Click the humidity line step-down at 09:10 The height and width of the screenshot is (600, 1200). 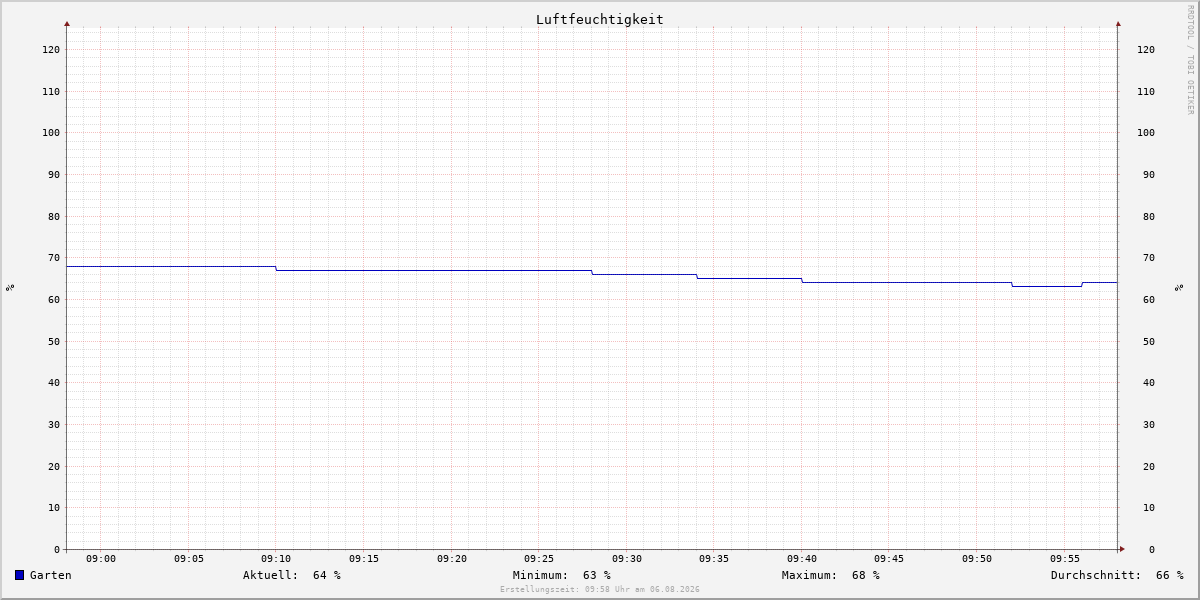pyautogui.click(x=276, y=268)
